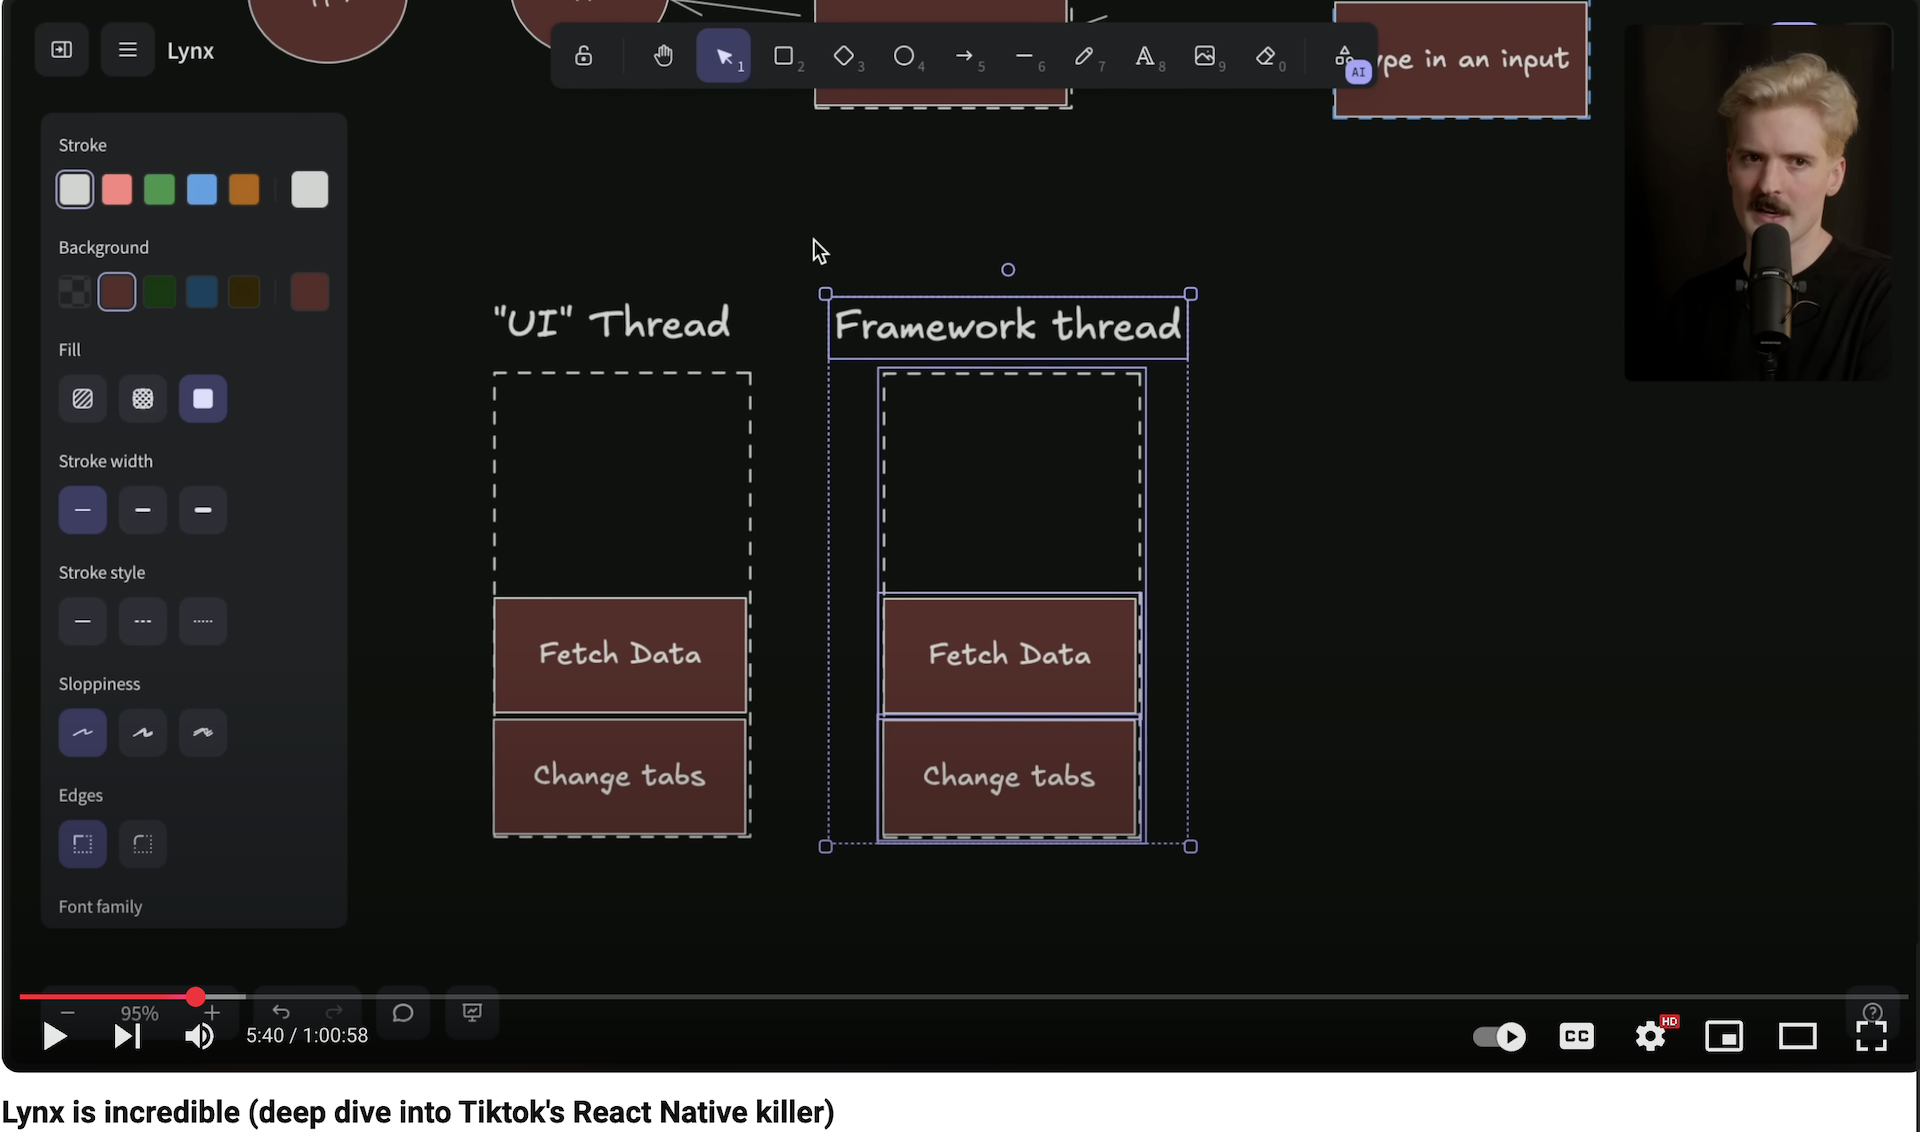Select the arrow/connector line tool
This screenshot has height=1132, width=1920.
point(963,57)
